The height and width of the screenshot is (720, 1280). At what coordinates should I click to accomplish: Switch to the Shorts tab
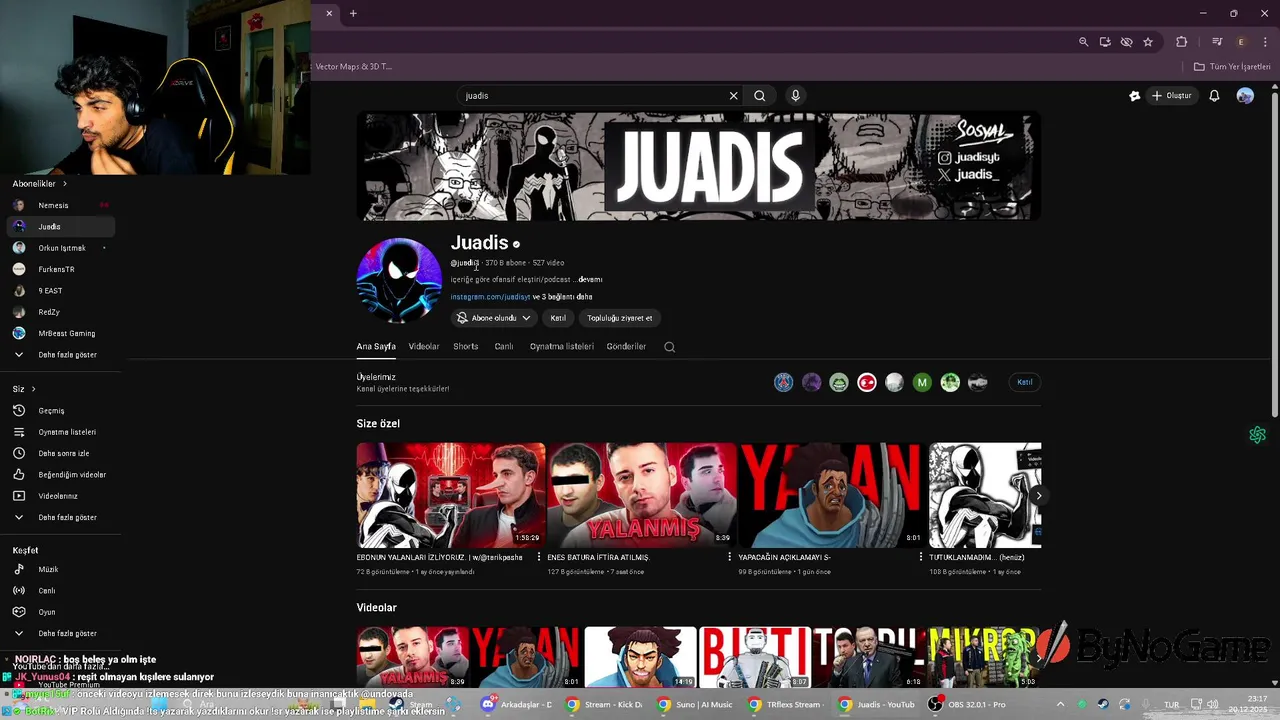tap(466, 347)
